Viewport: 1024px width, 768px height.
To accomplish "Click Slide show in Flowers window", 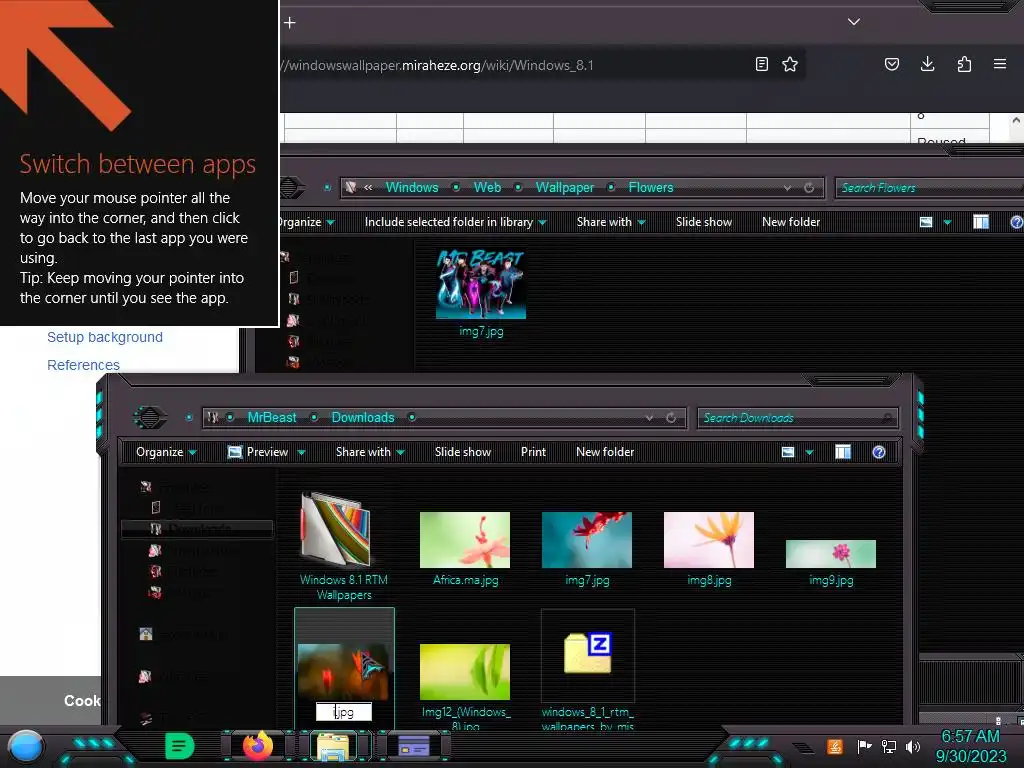I will coord(704,222).
